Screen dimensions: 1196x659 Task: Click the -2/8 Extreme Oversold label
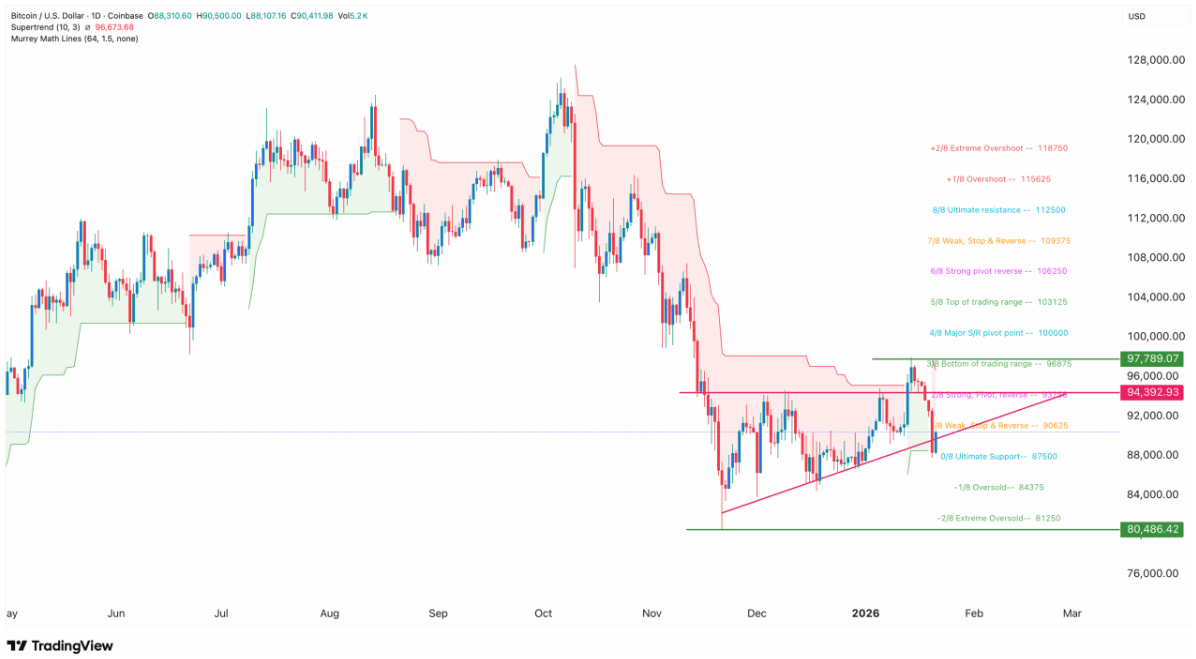[998, 518]
